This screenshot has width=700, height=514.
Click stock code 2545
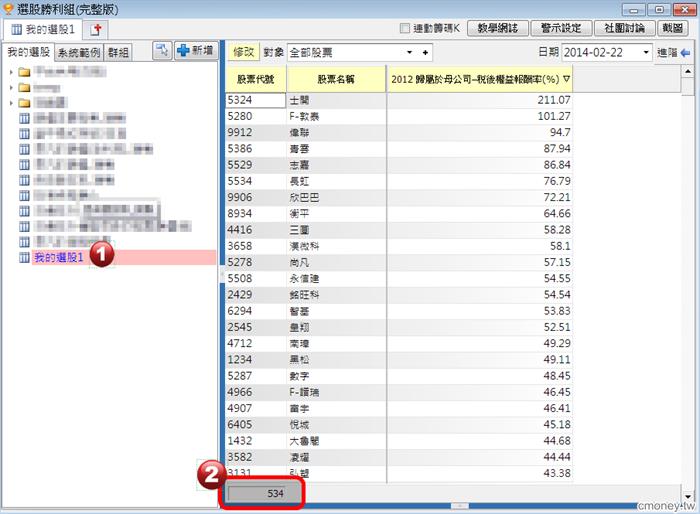(x=240, y=327)
